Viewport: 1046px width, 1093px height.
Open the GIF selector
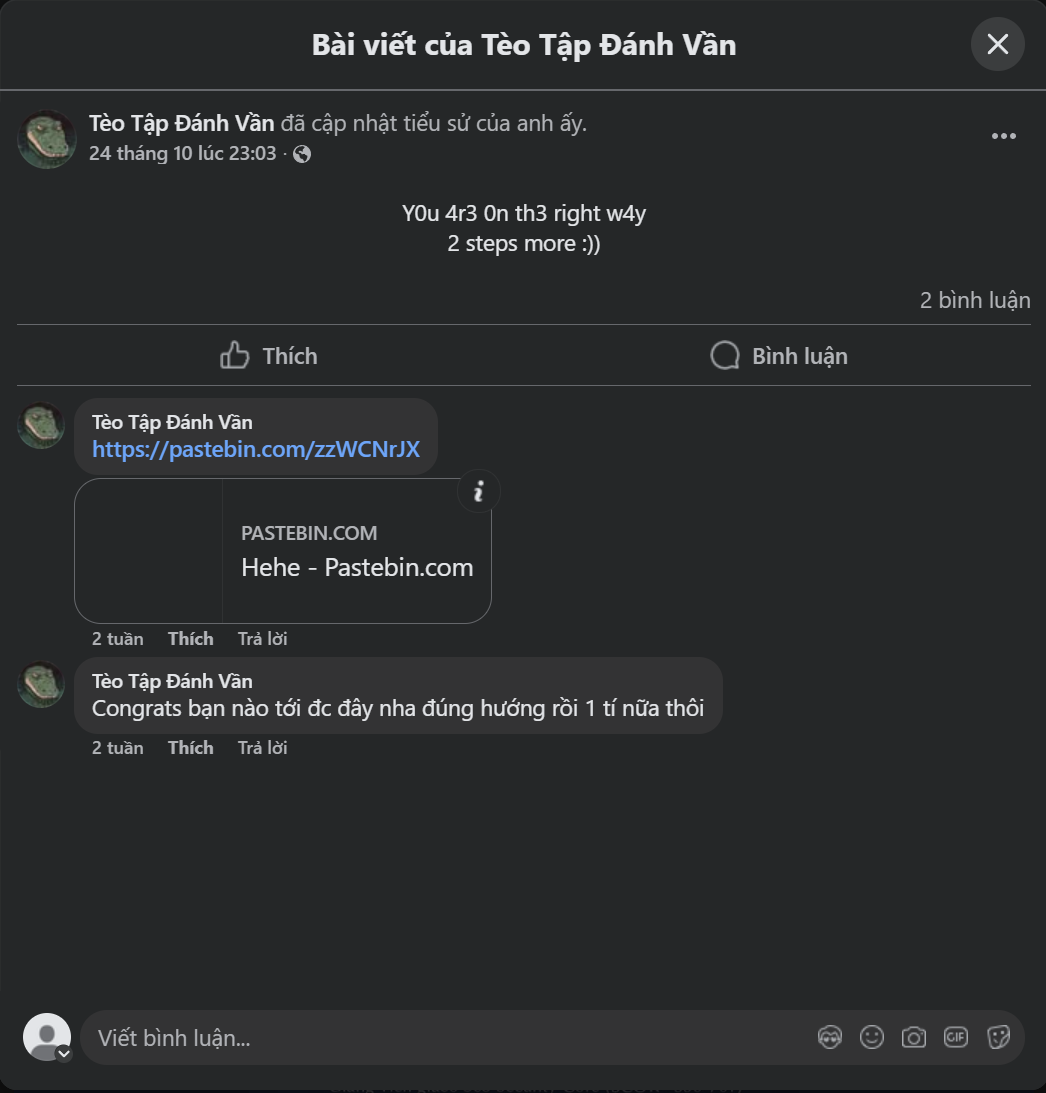click(955, 1037)
